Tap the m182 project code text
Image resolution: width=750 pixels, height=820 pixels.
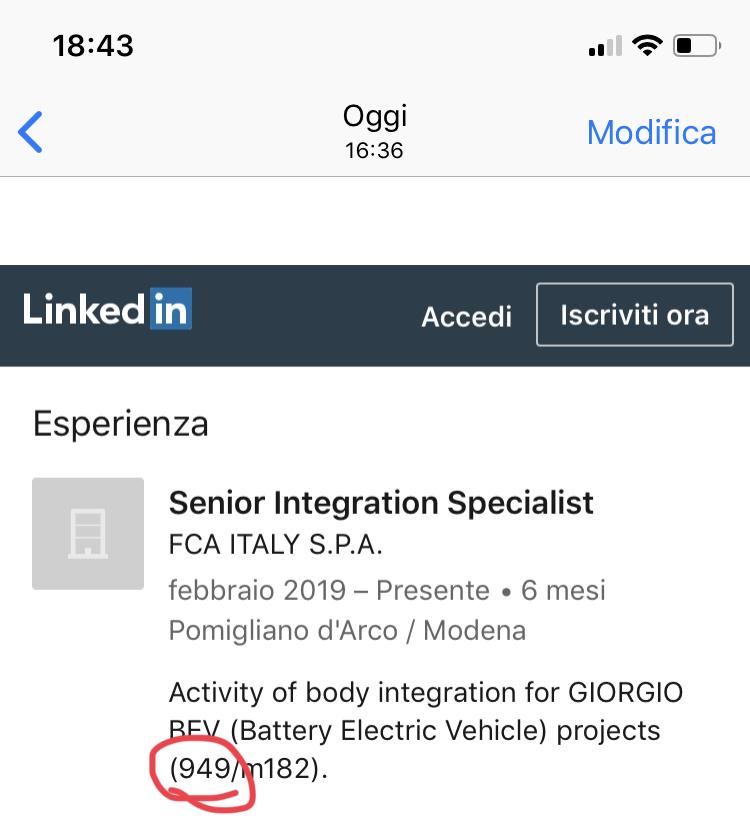coord(278,769)
